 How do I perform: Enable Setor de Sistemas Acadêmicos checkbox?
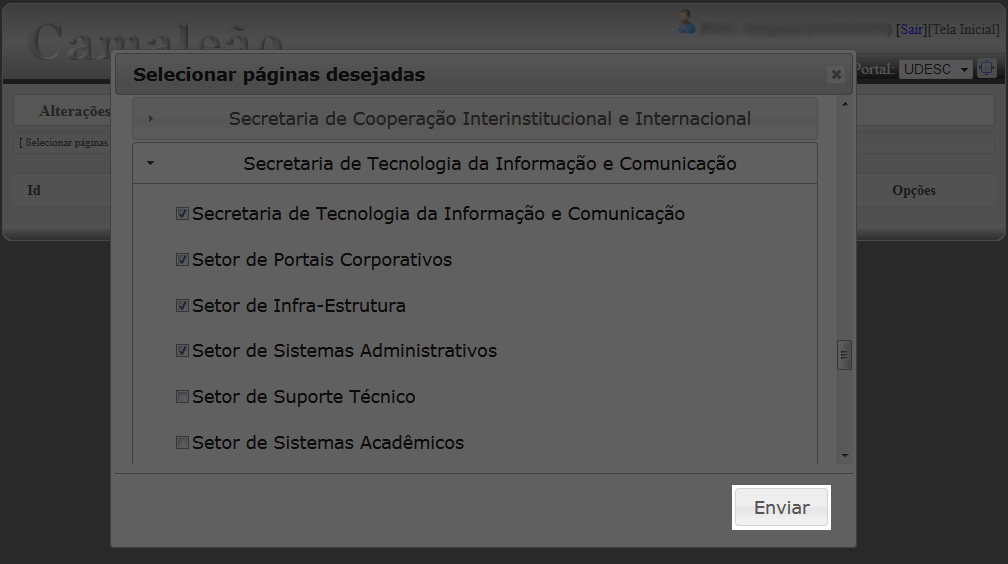tap(183, 442)
